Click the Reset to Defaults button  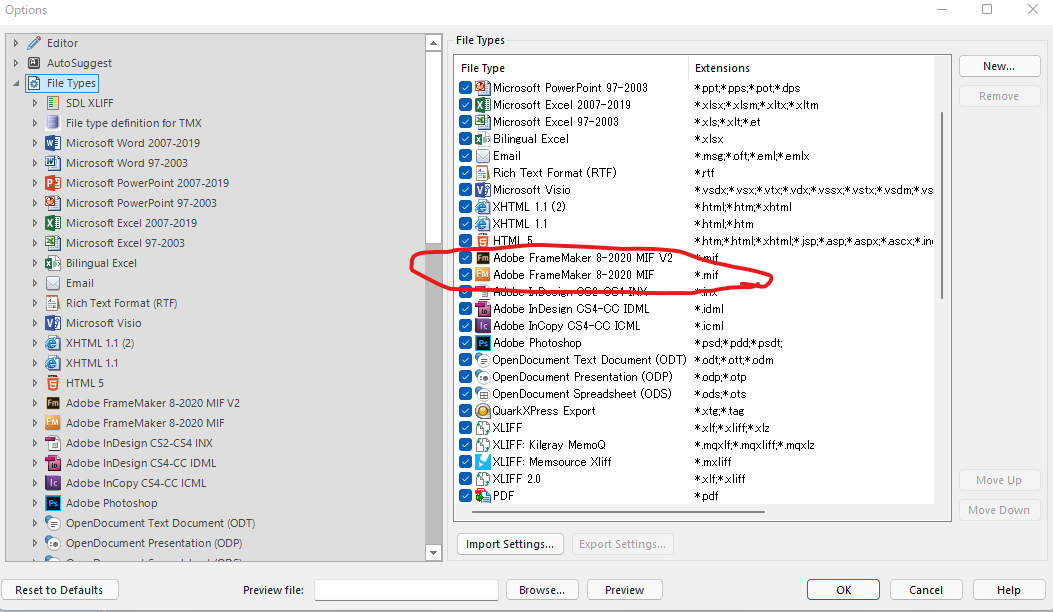click(59, 589)
